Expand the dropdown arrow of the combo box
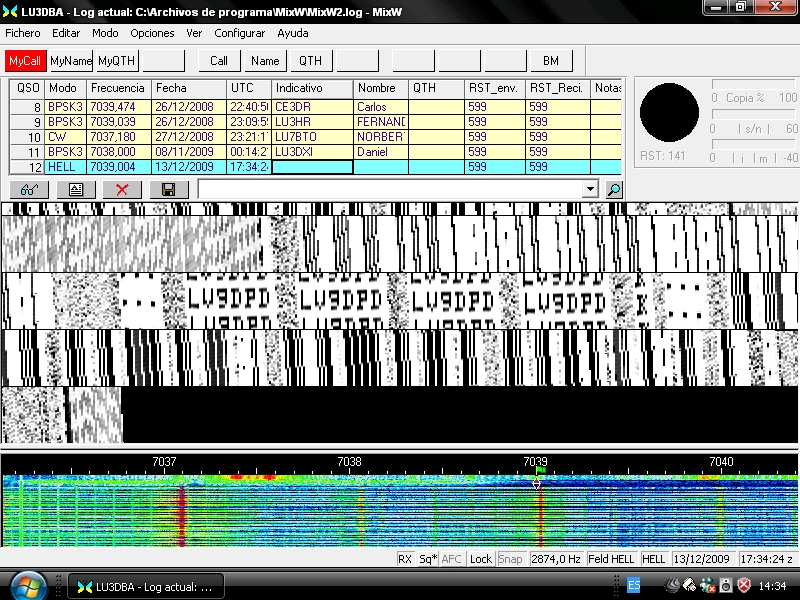 click(589, 189)
